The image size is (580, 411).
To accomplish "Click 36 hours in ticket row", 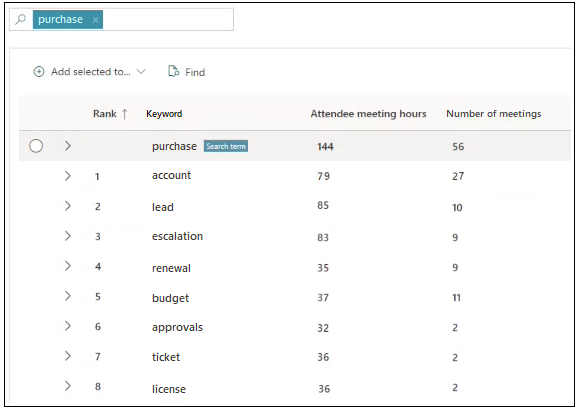I will (x=323, y=357).
